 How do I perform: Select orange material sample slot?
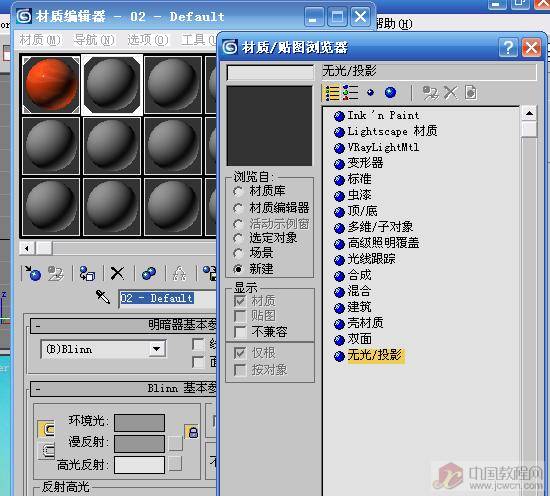[x=51, y=85]
